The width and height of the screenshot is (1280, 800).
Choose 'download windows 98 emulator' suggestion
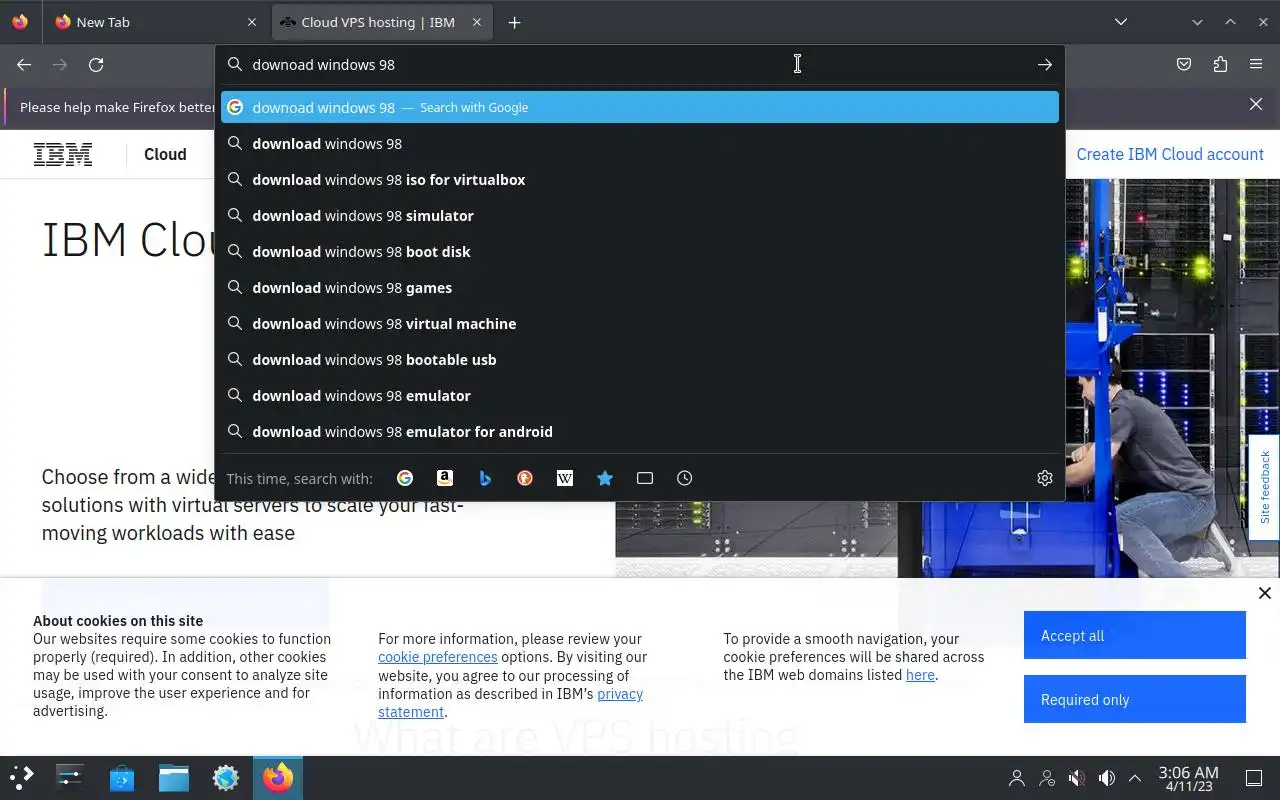[640, 396]
